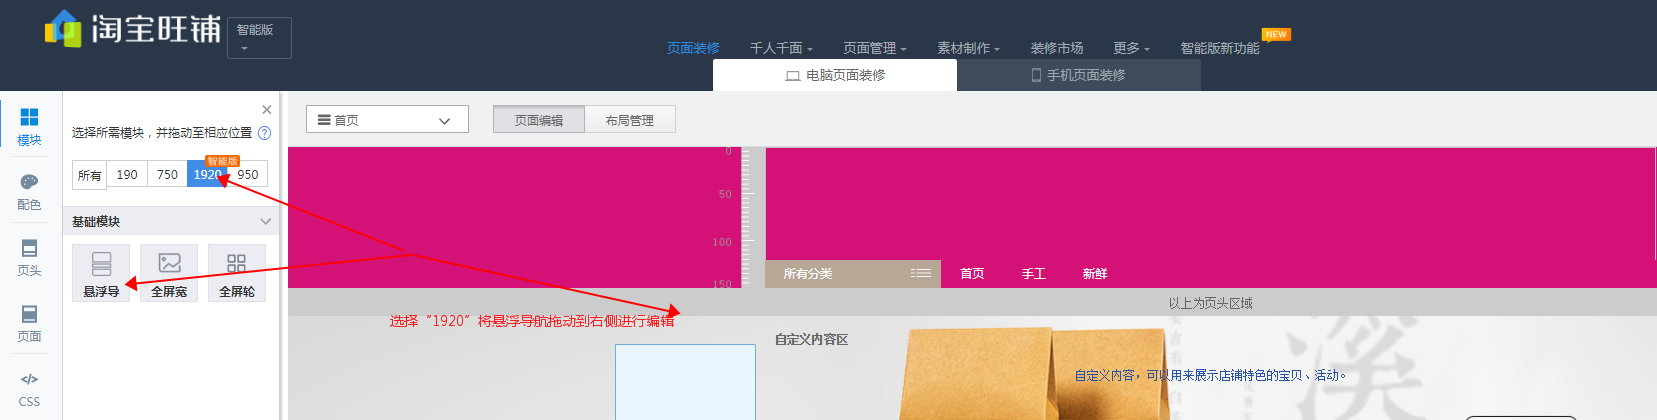This screenshot has height=420, width=1657.
Task: Click 手工 link in store navigation
Action: click(1034, 273)
